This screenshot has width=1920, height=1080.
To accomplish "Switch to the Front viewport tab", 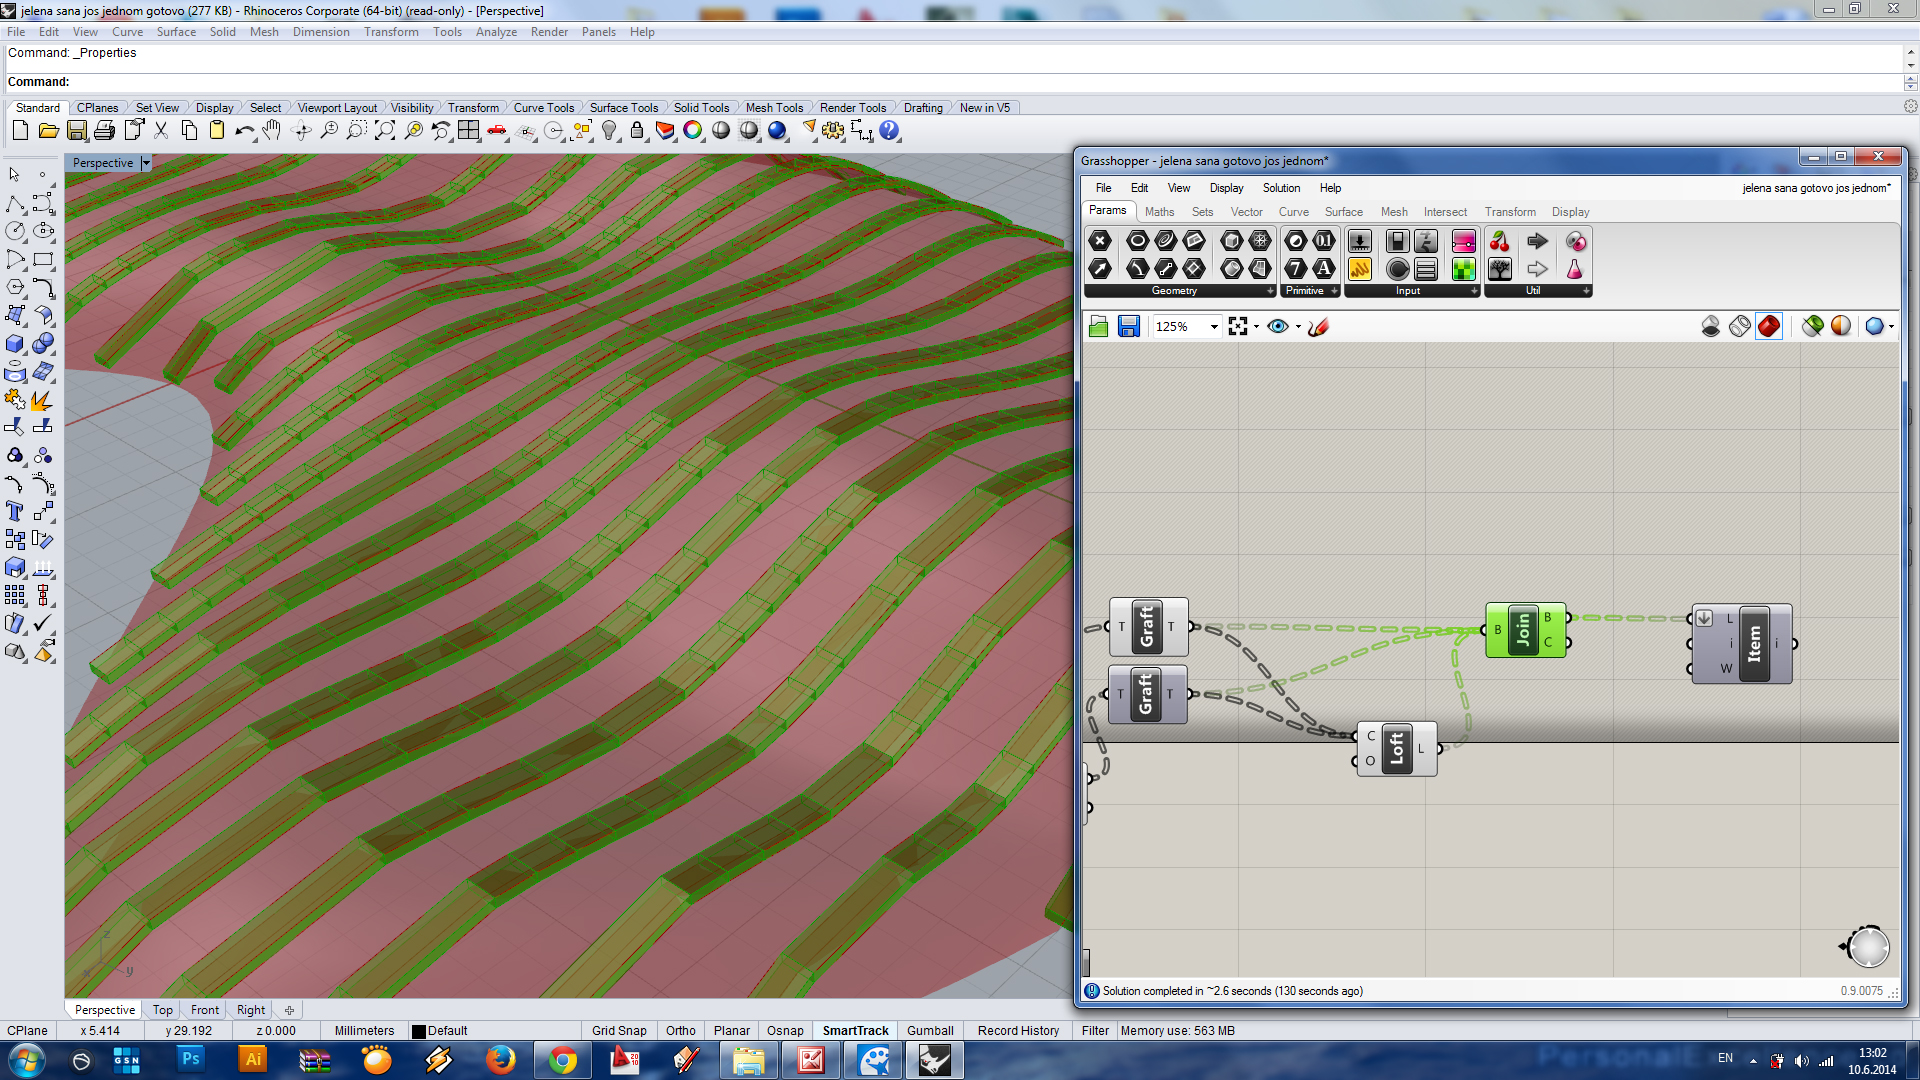I will 205,1010.
